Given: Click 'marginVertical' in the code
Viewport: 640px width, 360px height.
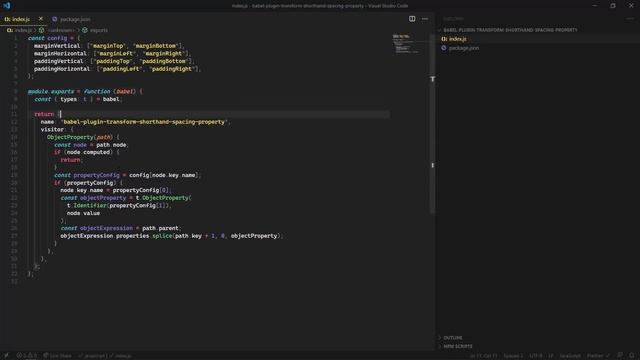Looking at the screenshot, I should click(x=57, y=46).
